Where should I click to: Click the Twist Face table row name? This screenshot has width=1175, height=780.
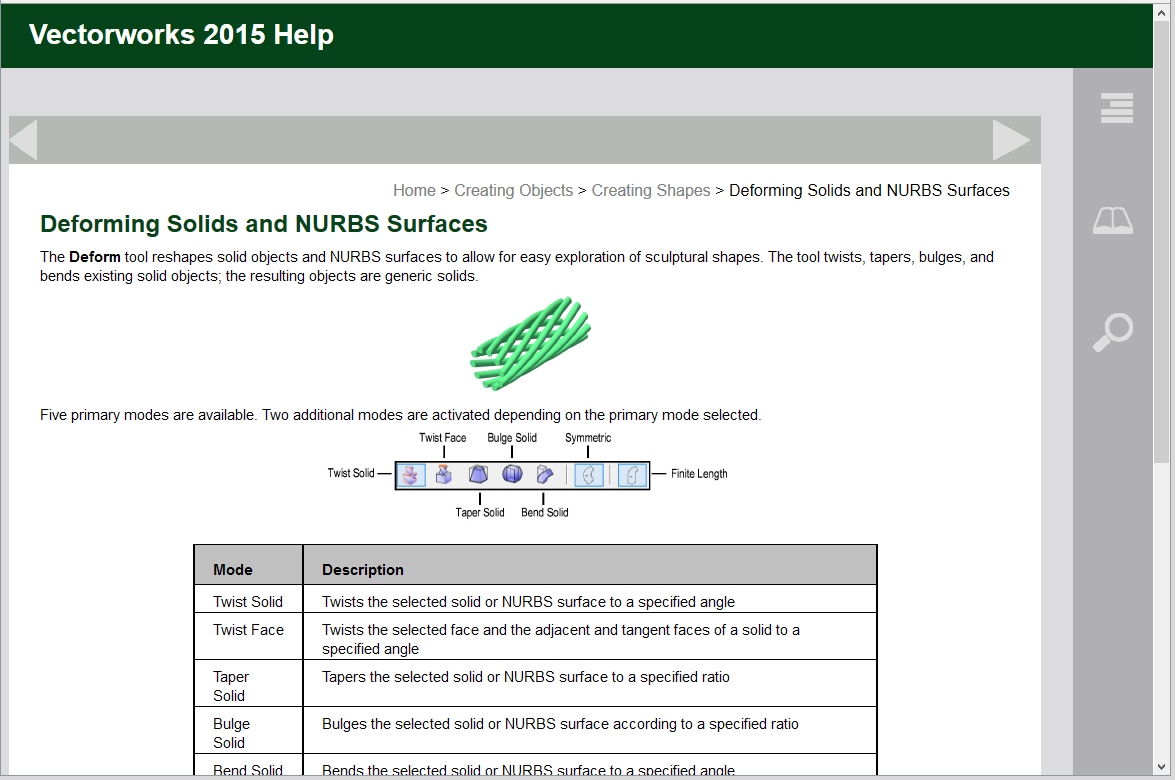[248, 630]
